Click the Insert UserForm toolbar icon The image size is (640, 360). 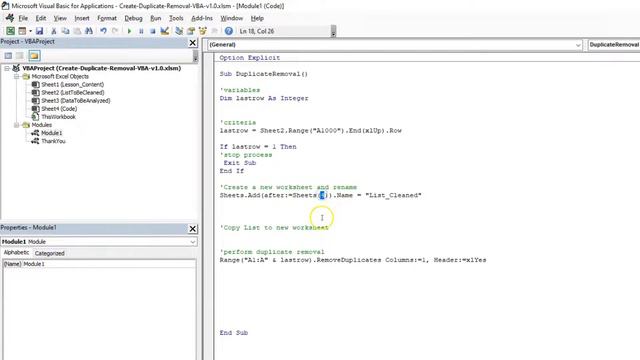click(22, 31)
